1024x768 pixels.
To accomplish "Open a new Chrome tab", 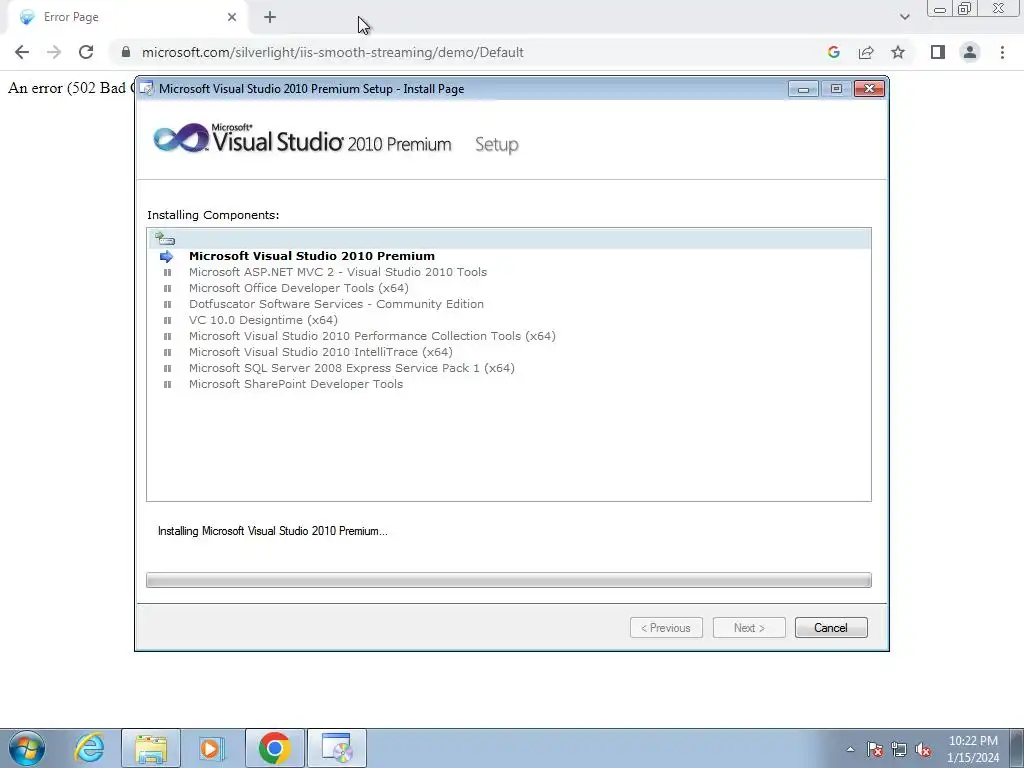I will pos(270,17).
